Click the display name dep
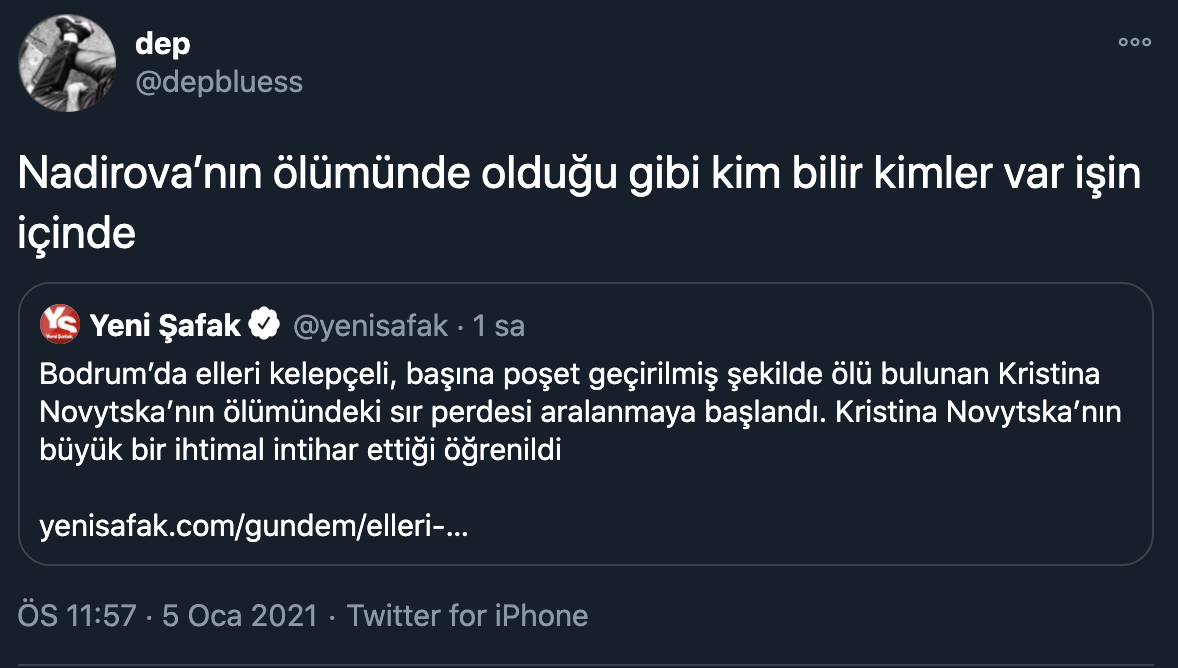Viewport: 1178px width, 668px height. click(x=161, y=42)
